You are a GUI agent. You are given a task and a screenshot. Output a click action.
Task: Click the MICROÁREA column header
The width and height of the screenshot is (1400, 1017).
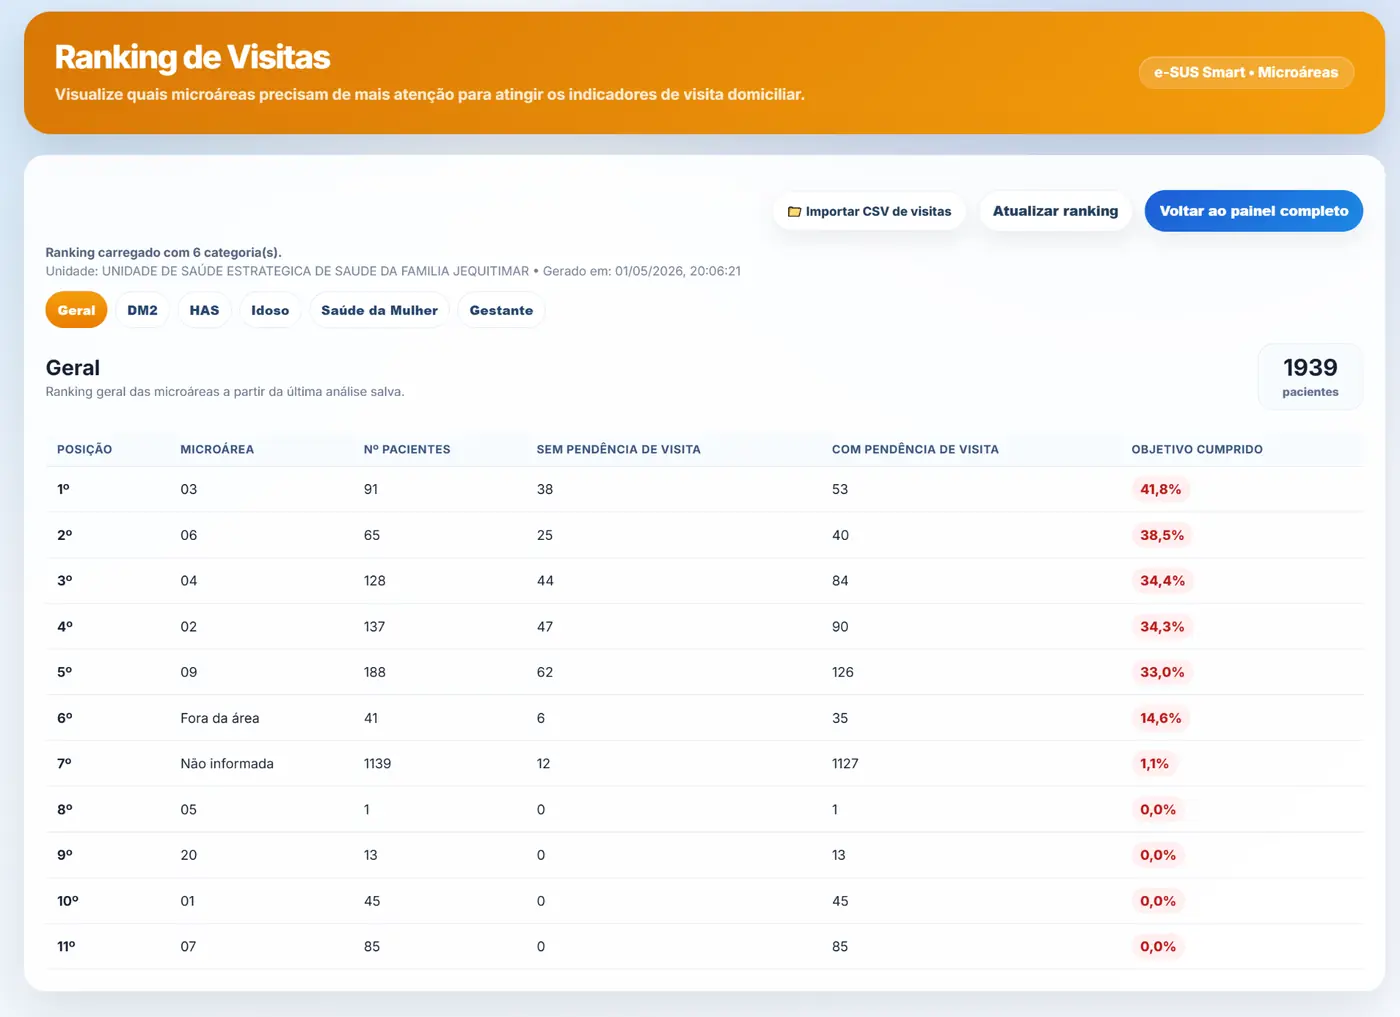click(217, 449)
